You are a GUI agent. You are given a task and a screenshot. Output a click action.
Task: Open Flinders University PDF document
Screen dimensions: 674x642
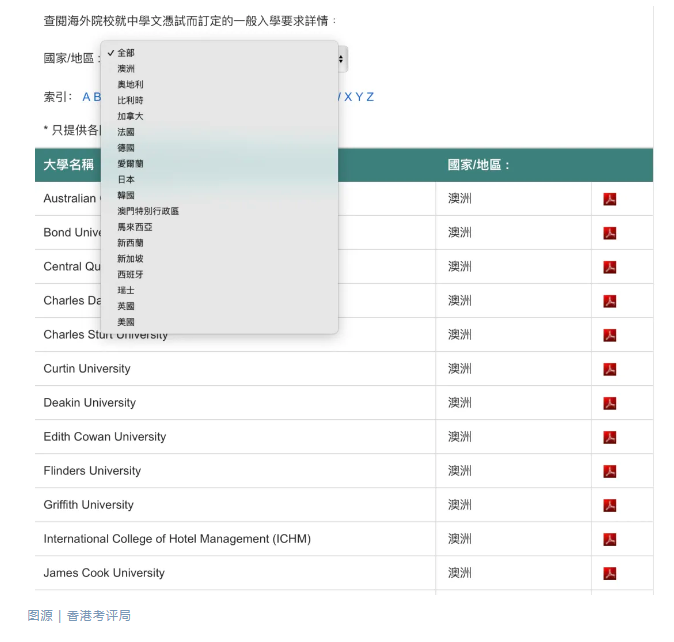point(609,471)
